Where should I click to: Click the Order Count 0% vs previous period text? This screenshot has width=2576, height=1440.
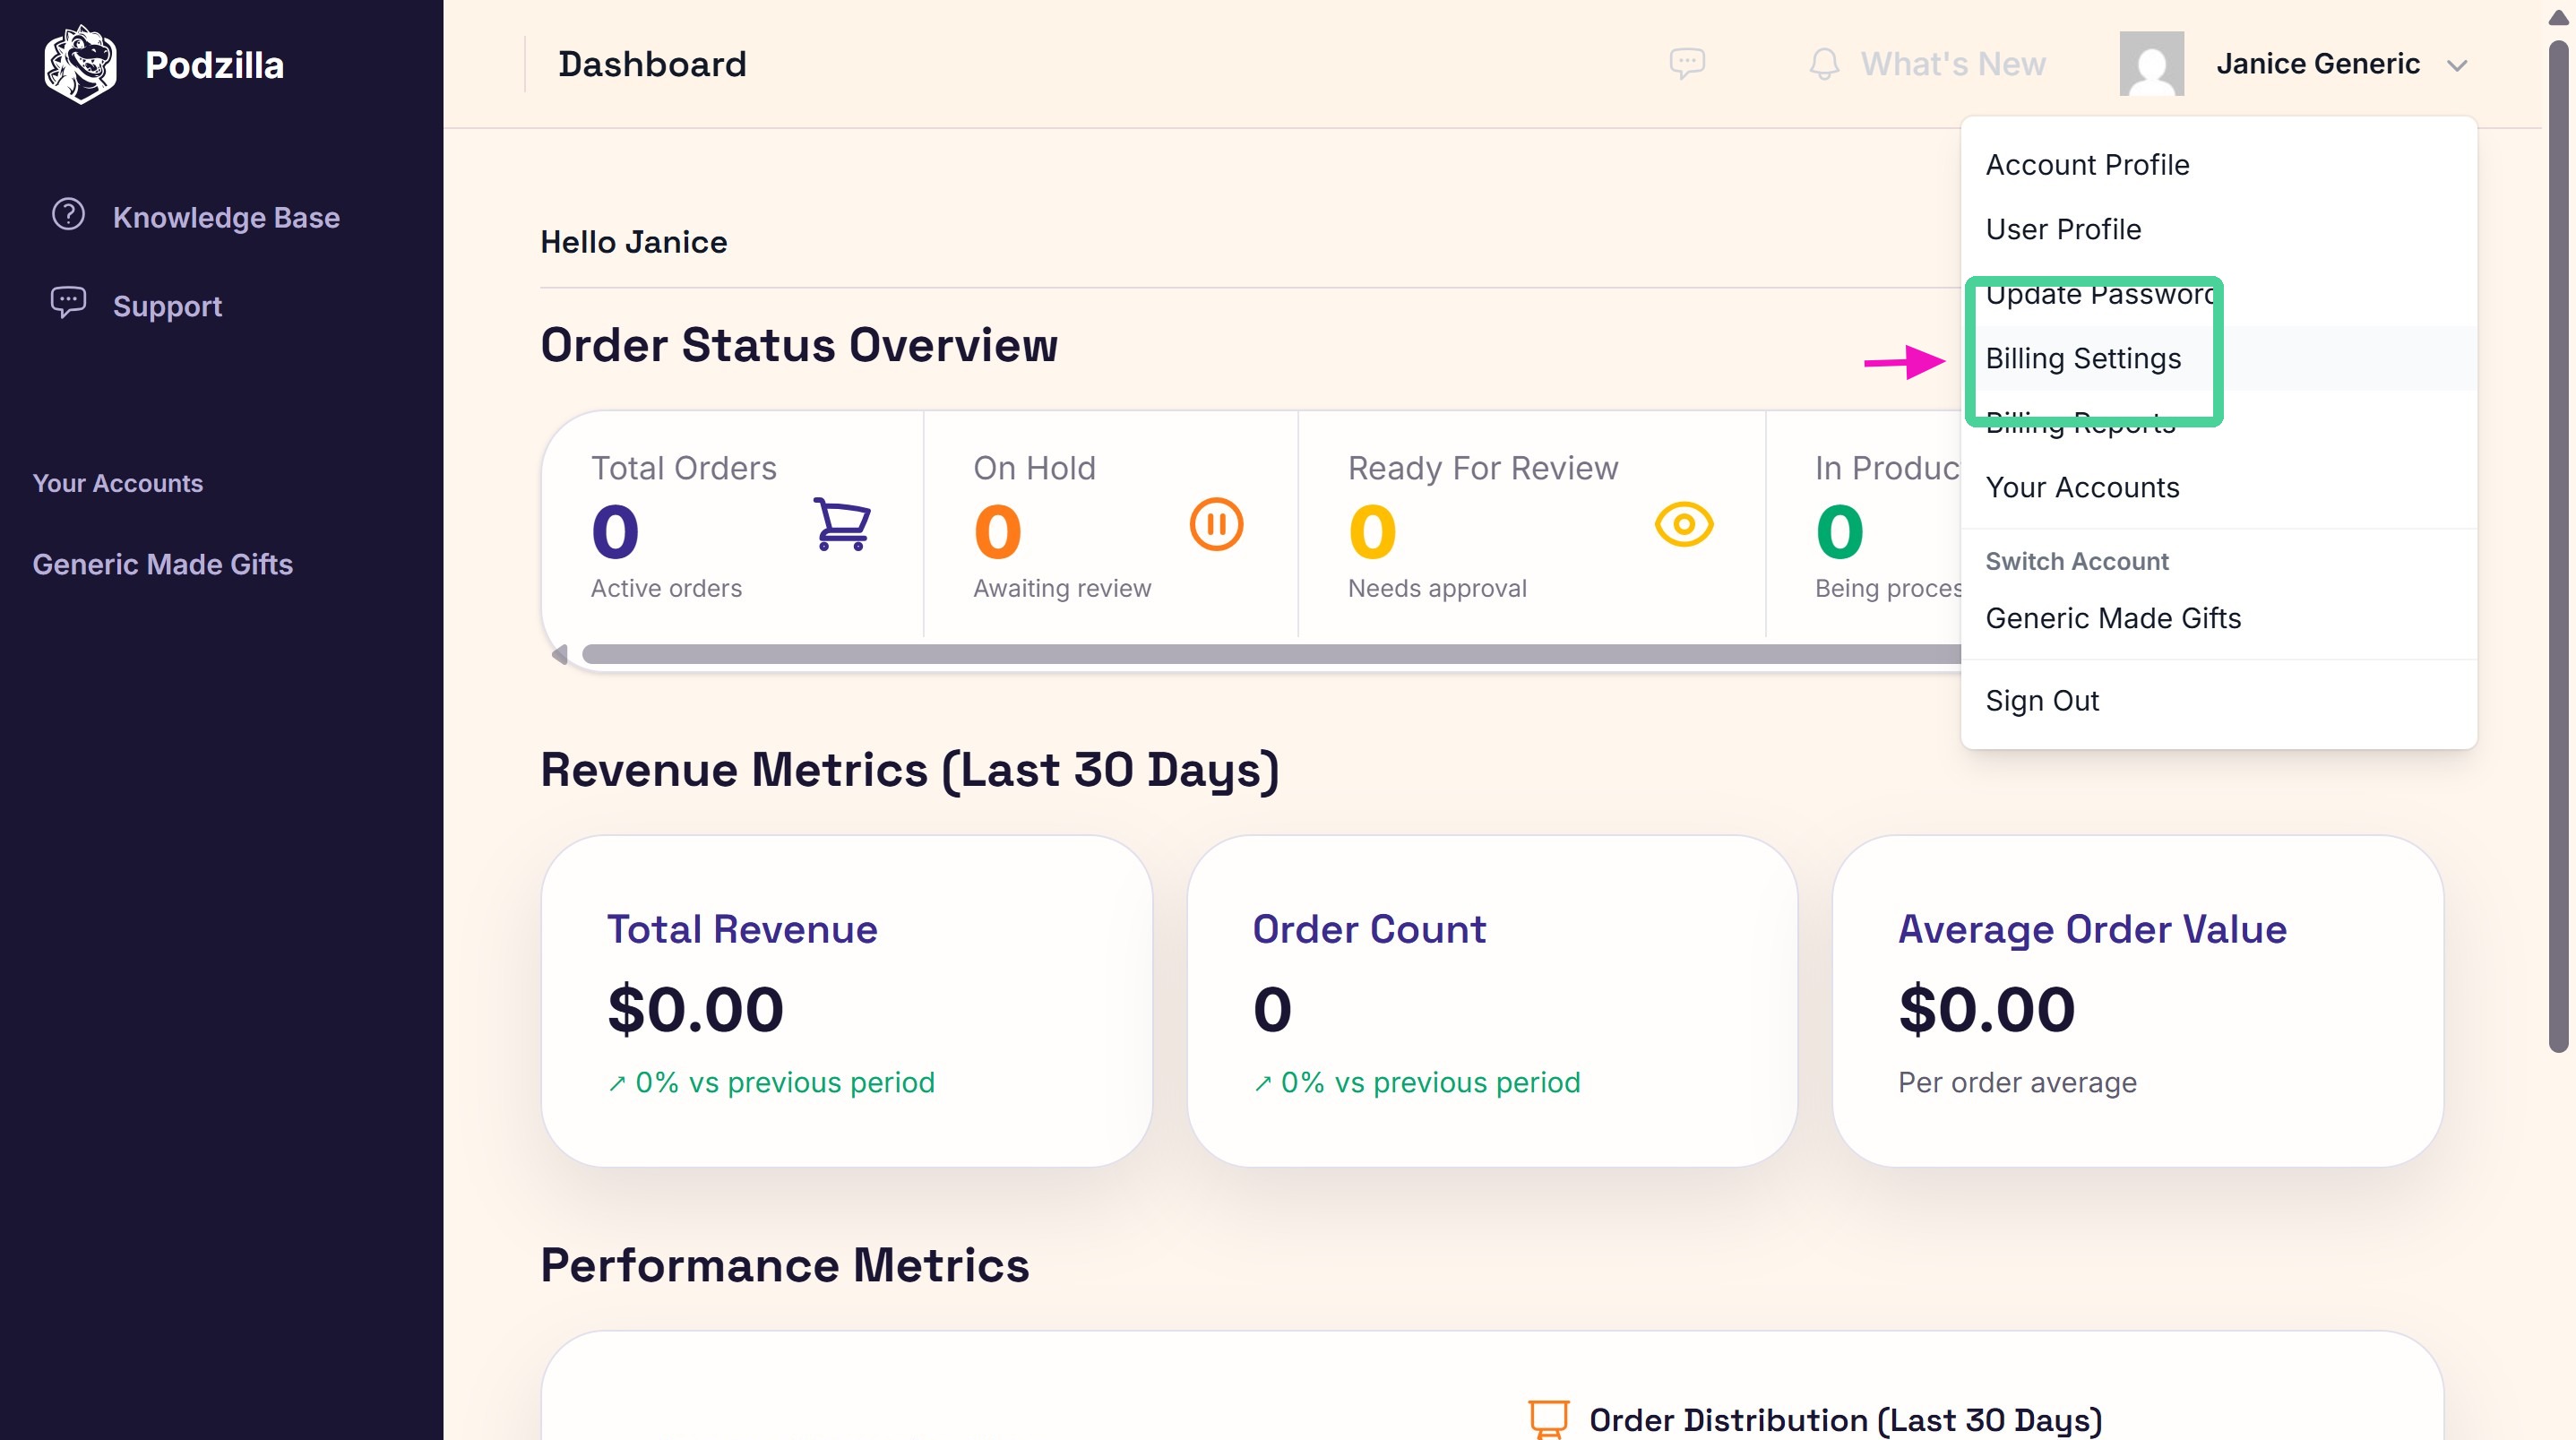pos(1417,1082)
